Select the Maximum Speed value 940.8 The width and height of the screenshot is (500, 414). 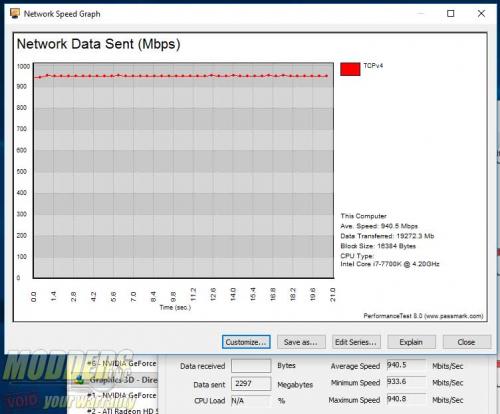406,399
